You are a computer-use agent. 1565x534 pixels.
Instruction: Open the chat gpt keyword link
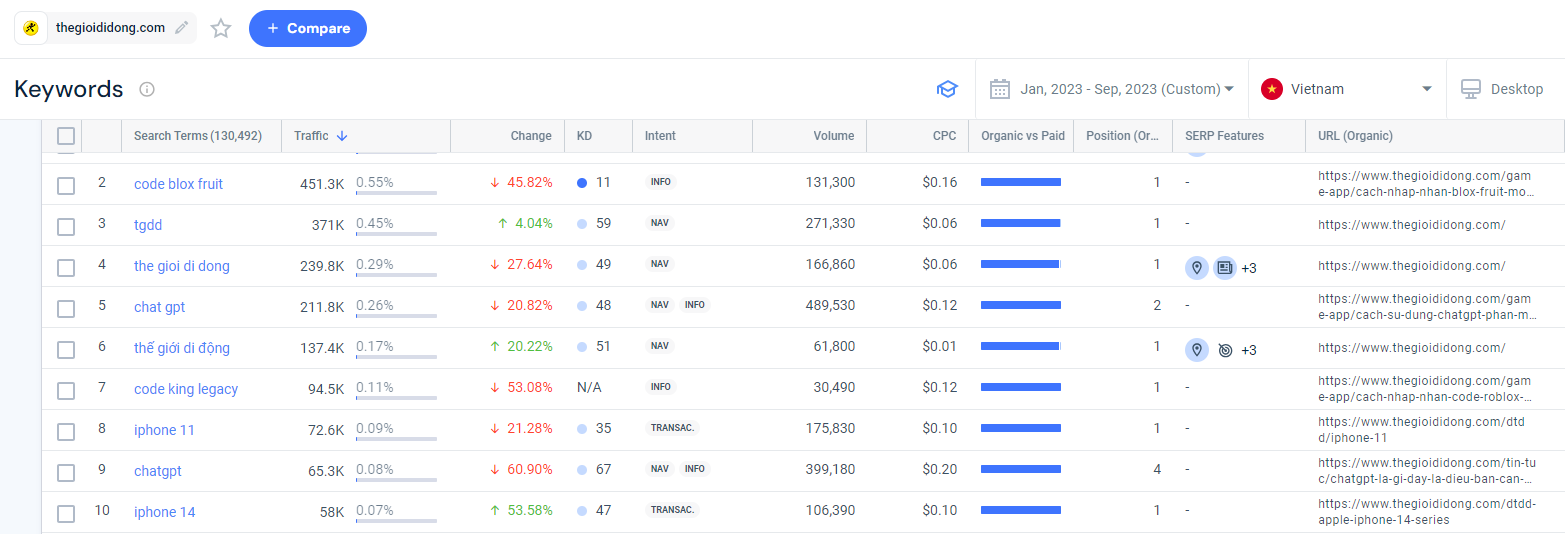160,307
